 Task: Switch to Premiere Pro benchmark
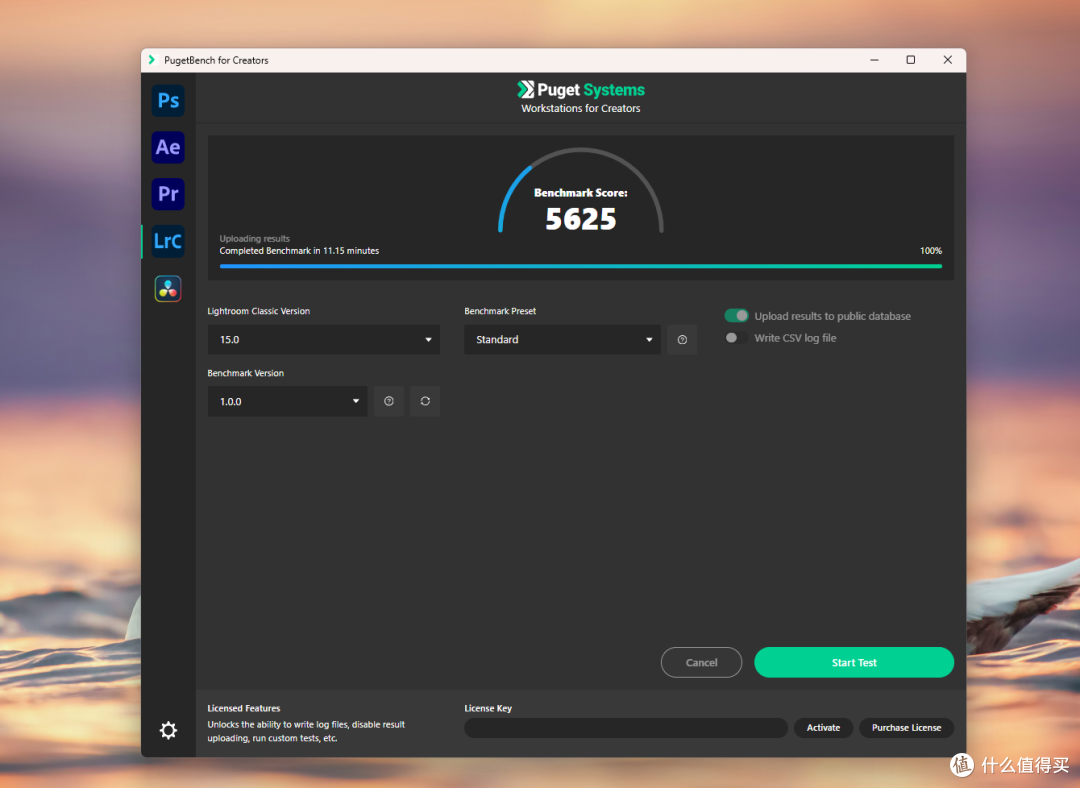[x=168, y=194]
